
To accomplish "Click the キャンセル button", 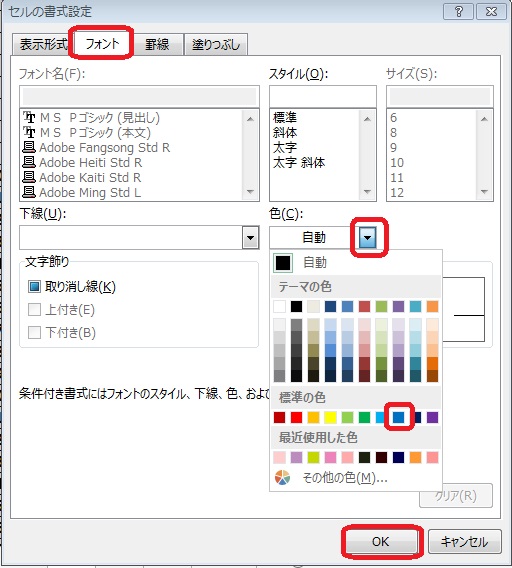I will [x=465, y=542].
